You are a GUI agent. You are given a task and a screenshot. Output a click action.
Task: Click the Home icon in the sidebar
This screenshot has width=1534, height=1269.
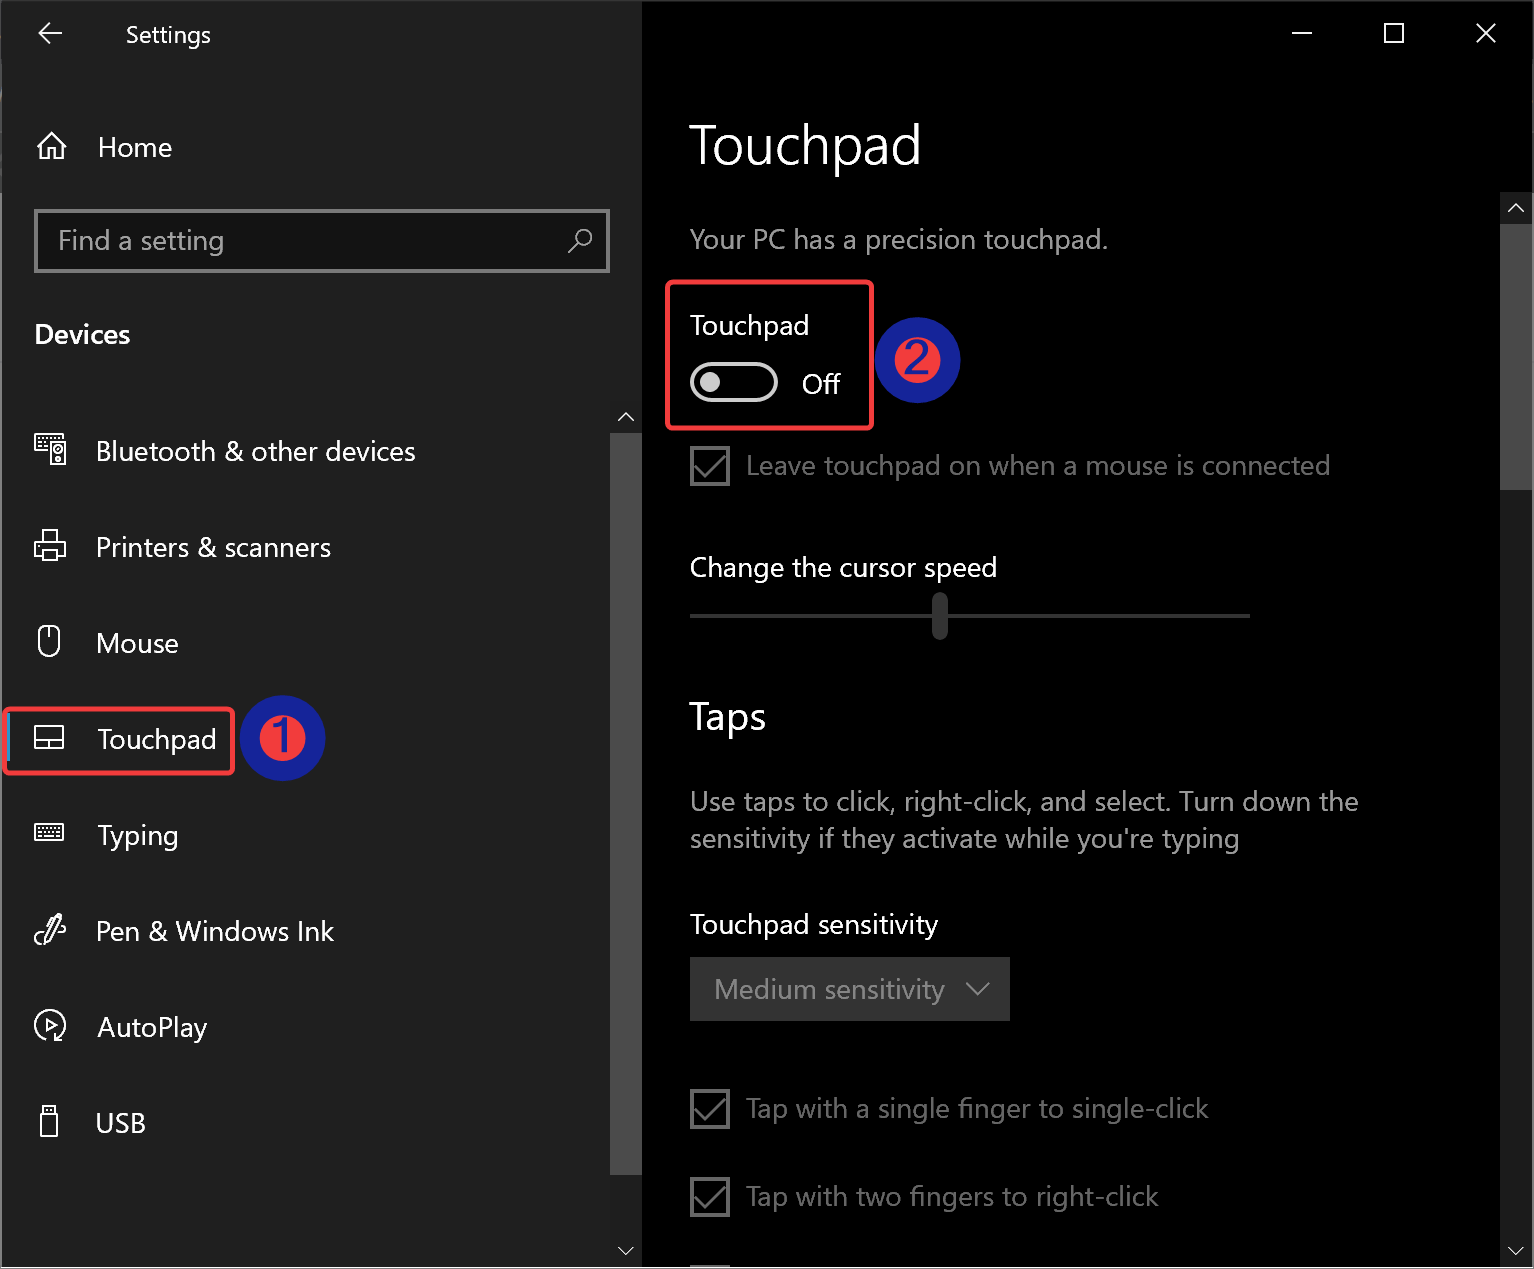tap(51, 145)
